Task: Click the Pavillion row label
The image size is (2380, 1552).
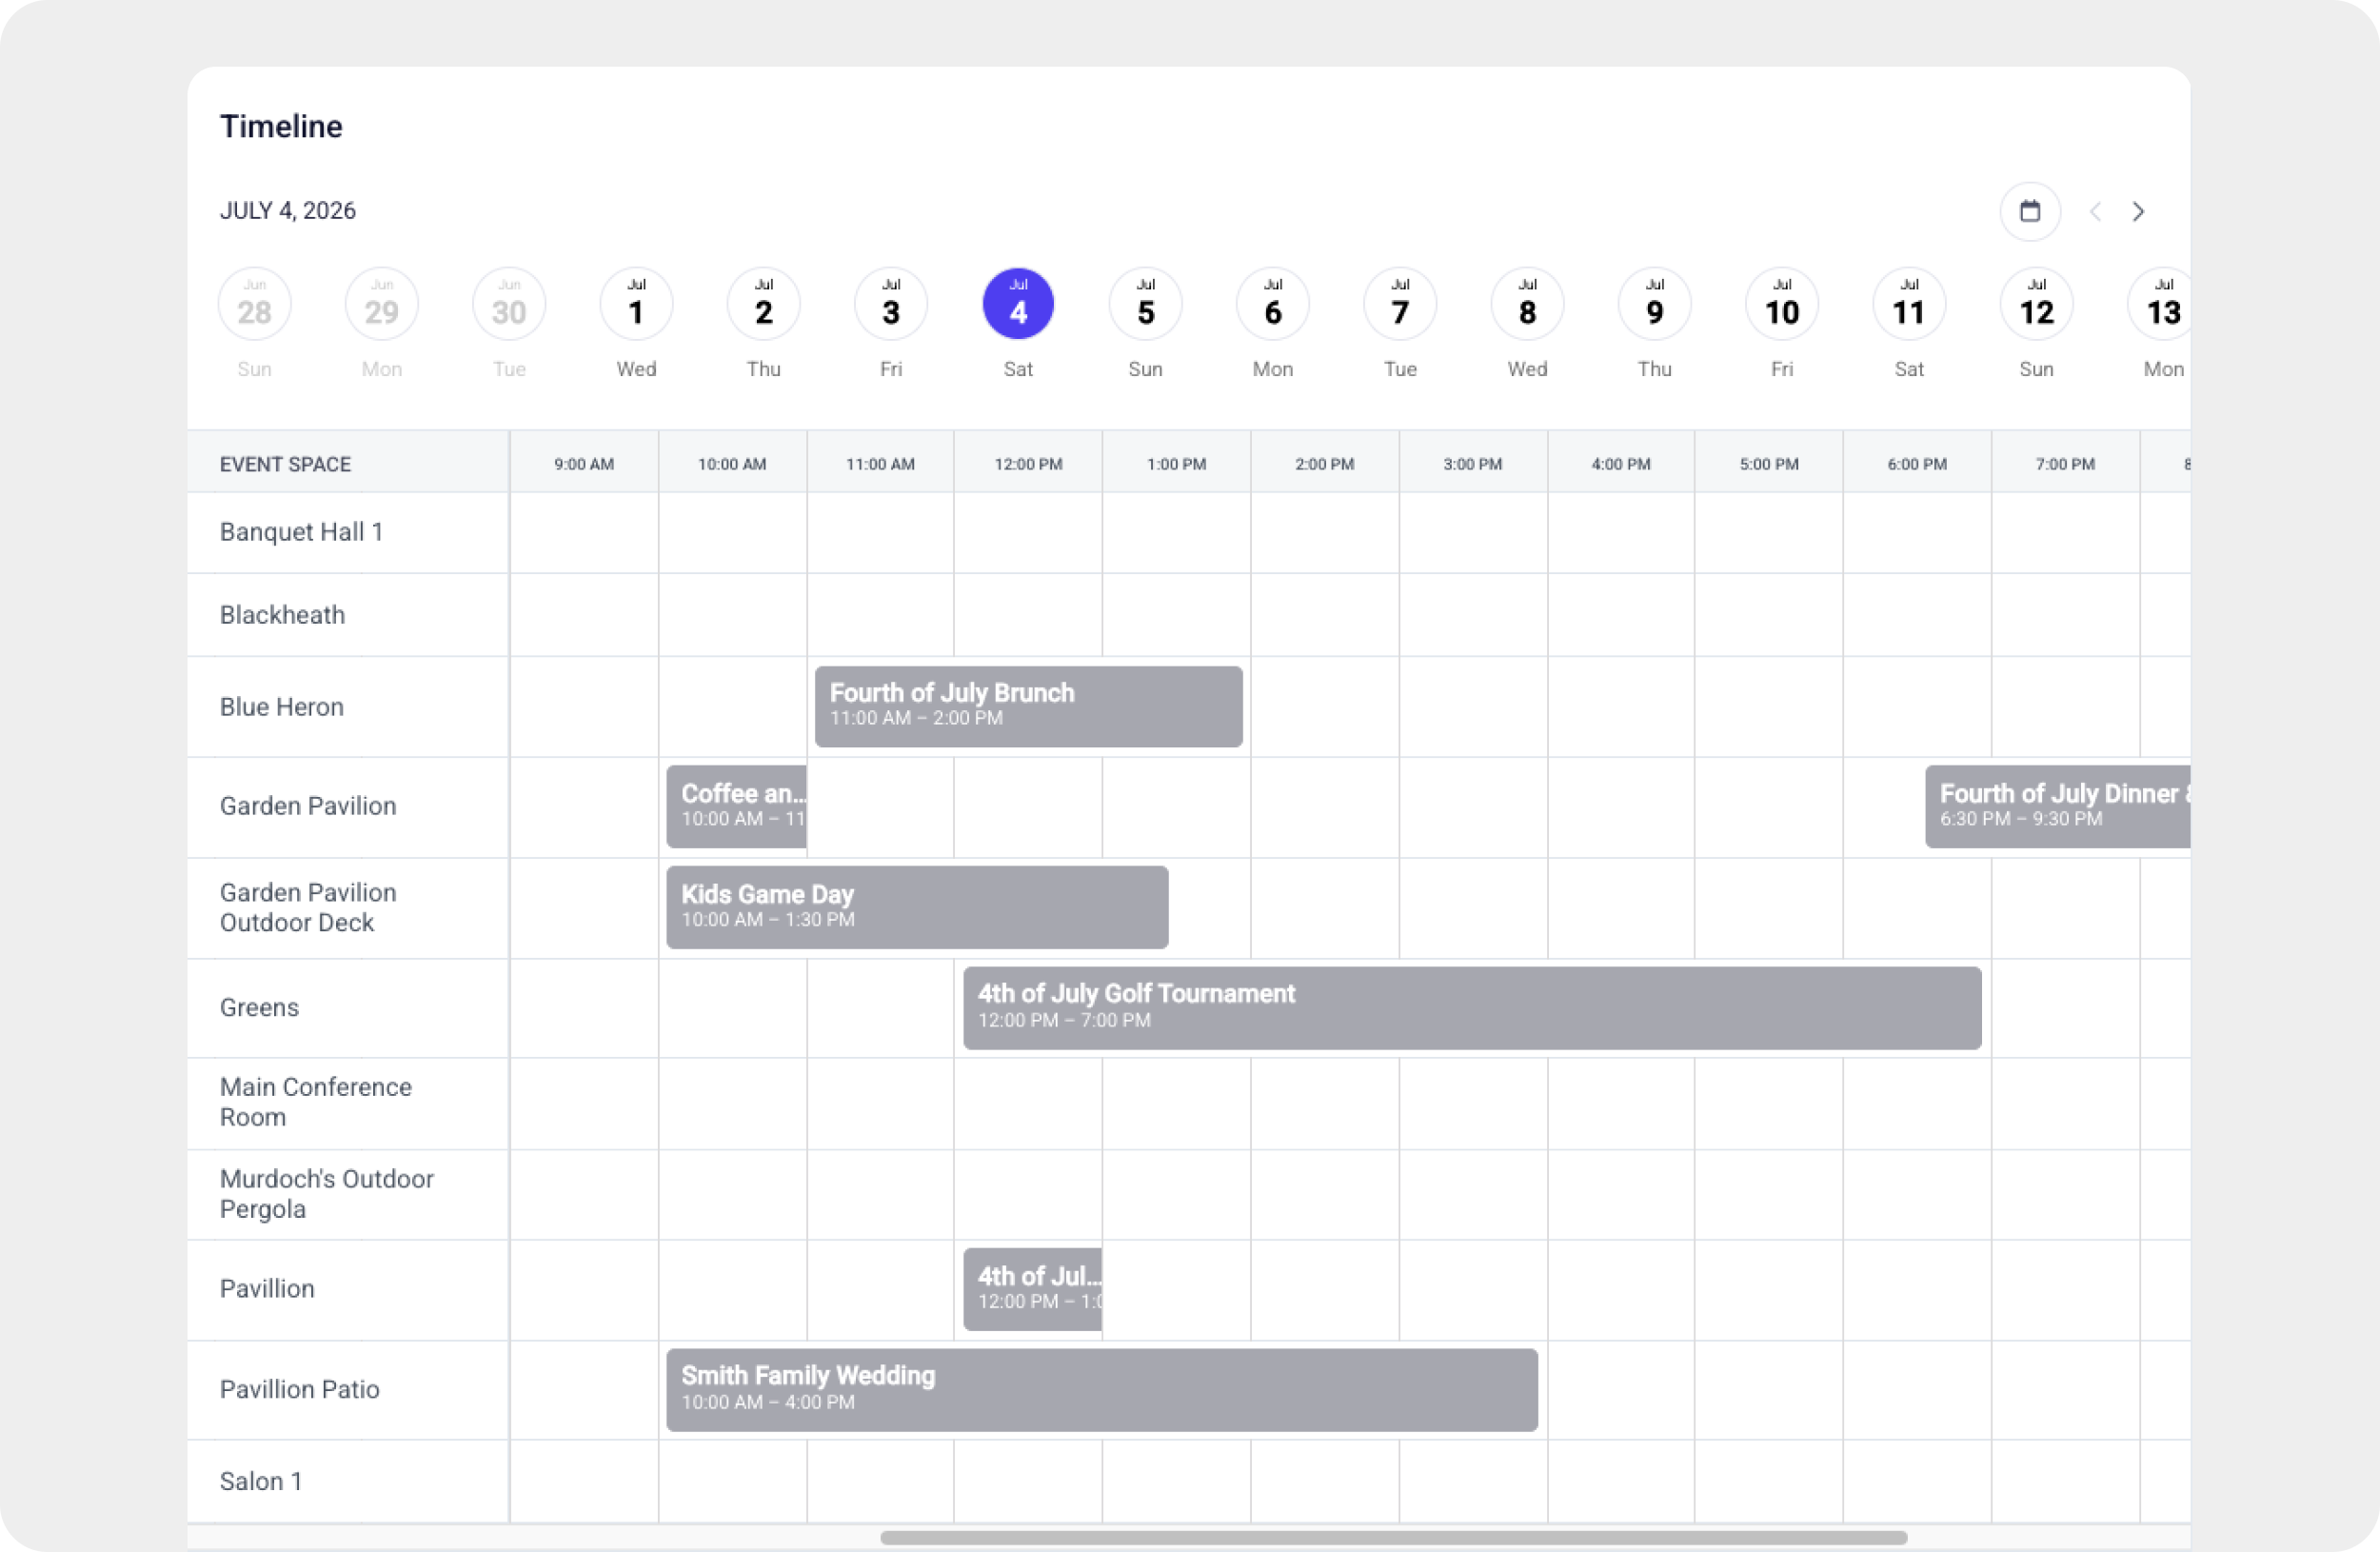Action: (x=267, y=1288)
